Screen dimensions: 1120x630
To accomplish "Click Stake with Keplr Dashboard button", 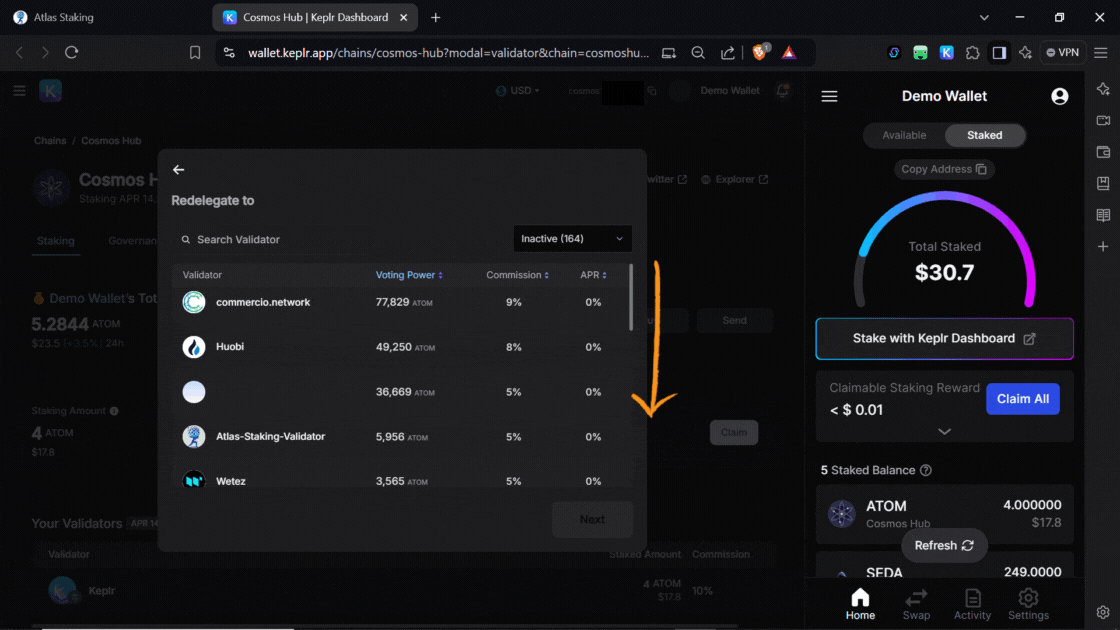I will click(944, 339).
